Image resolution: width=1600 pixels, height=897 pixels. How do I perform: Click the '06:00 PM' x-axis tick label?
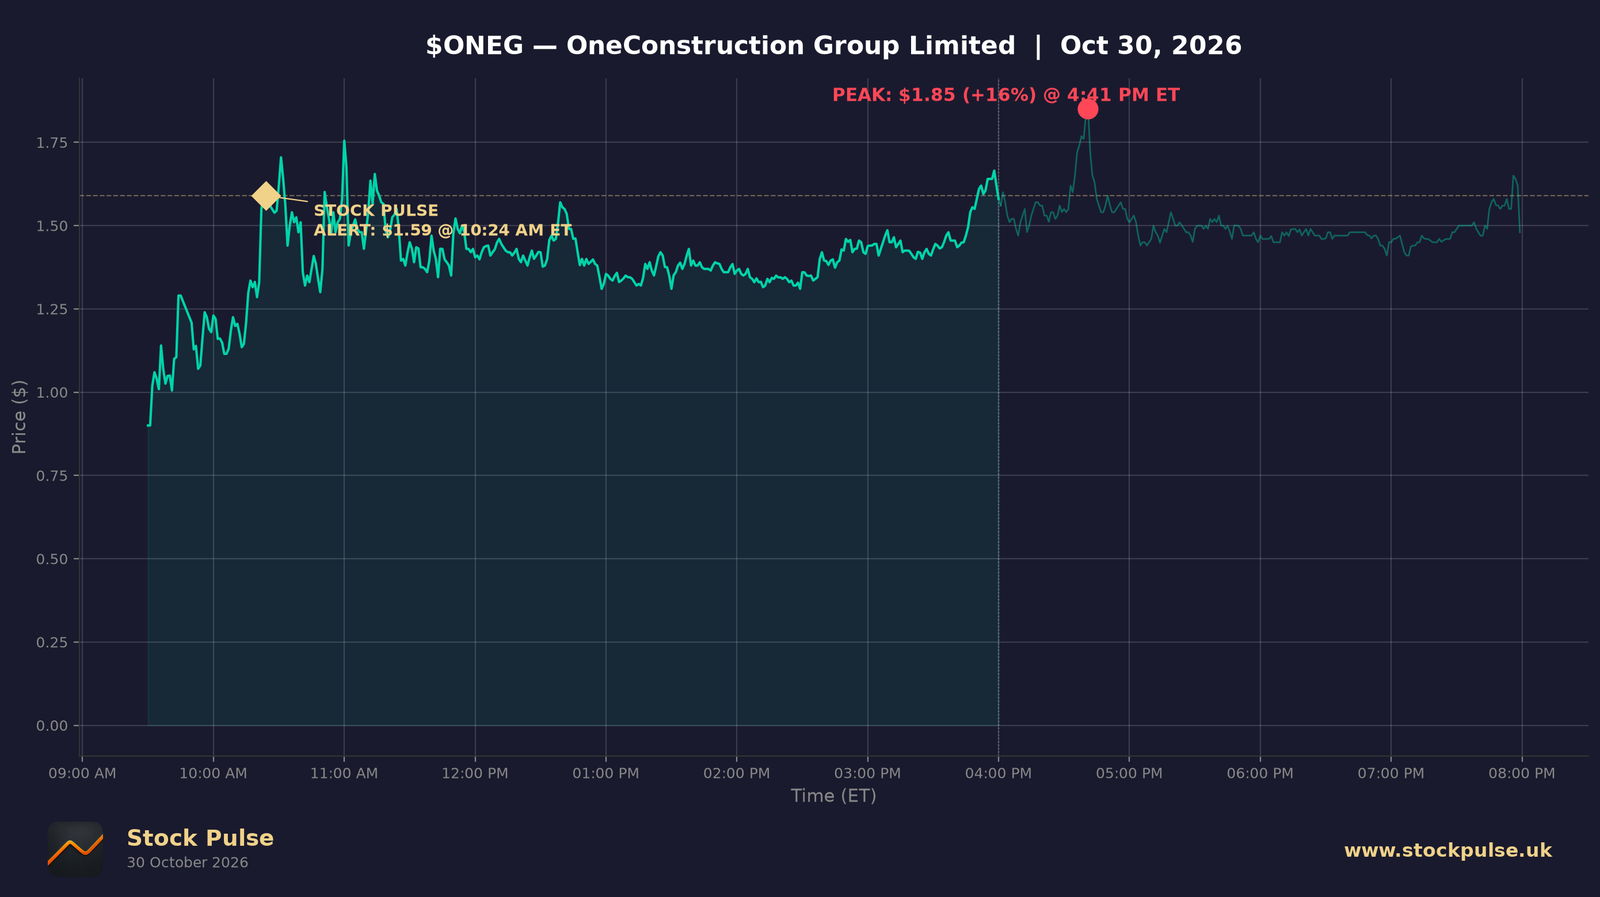click(1260, 774)
